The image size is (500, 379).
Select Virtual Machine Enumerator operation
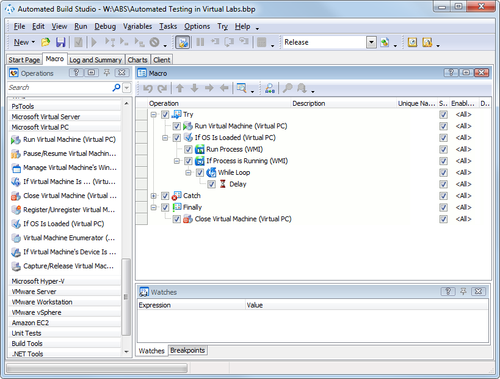(x=64, y=238)
